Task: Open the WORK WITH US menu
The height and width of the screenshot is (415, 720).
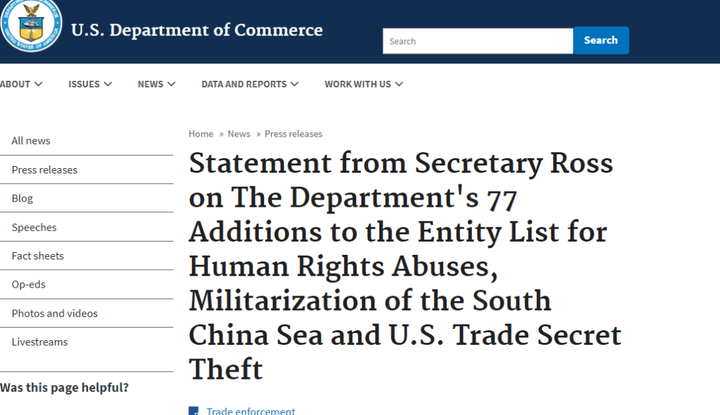Action: (364, 84)
